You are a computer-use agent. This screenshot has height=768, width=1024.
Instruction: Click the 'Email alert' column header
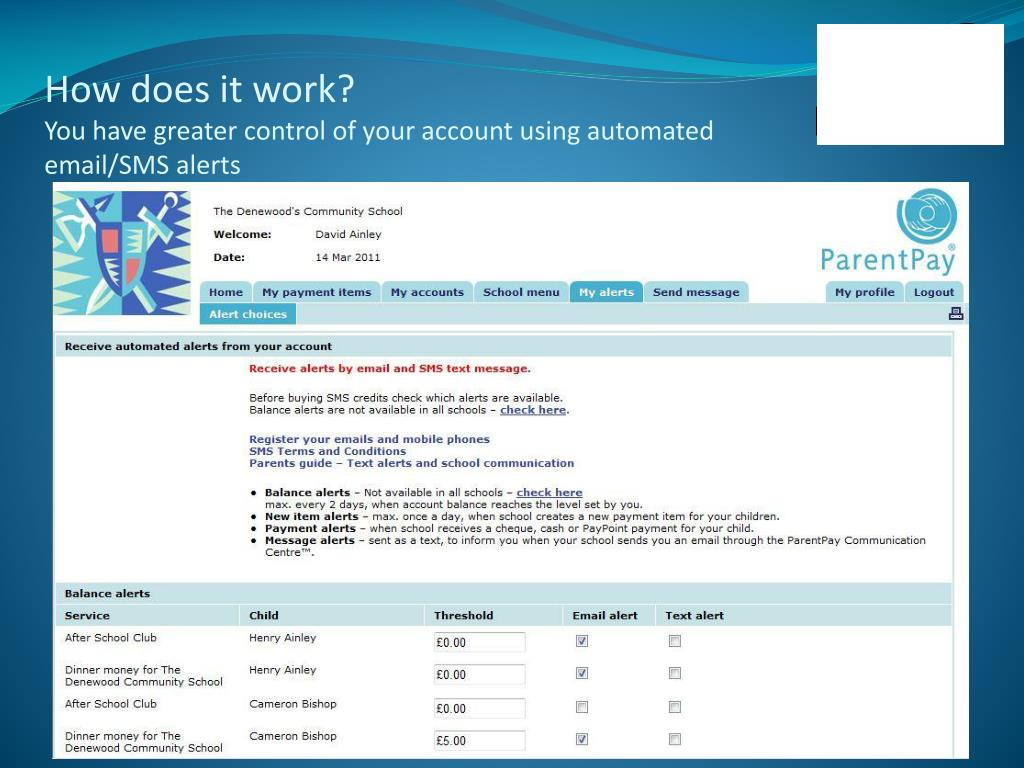(605, 615)
